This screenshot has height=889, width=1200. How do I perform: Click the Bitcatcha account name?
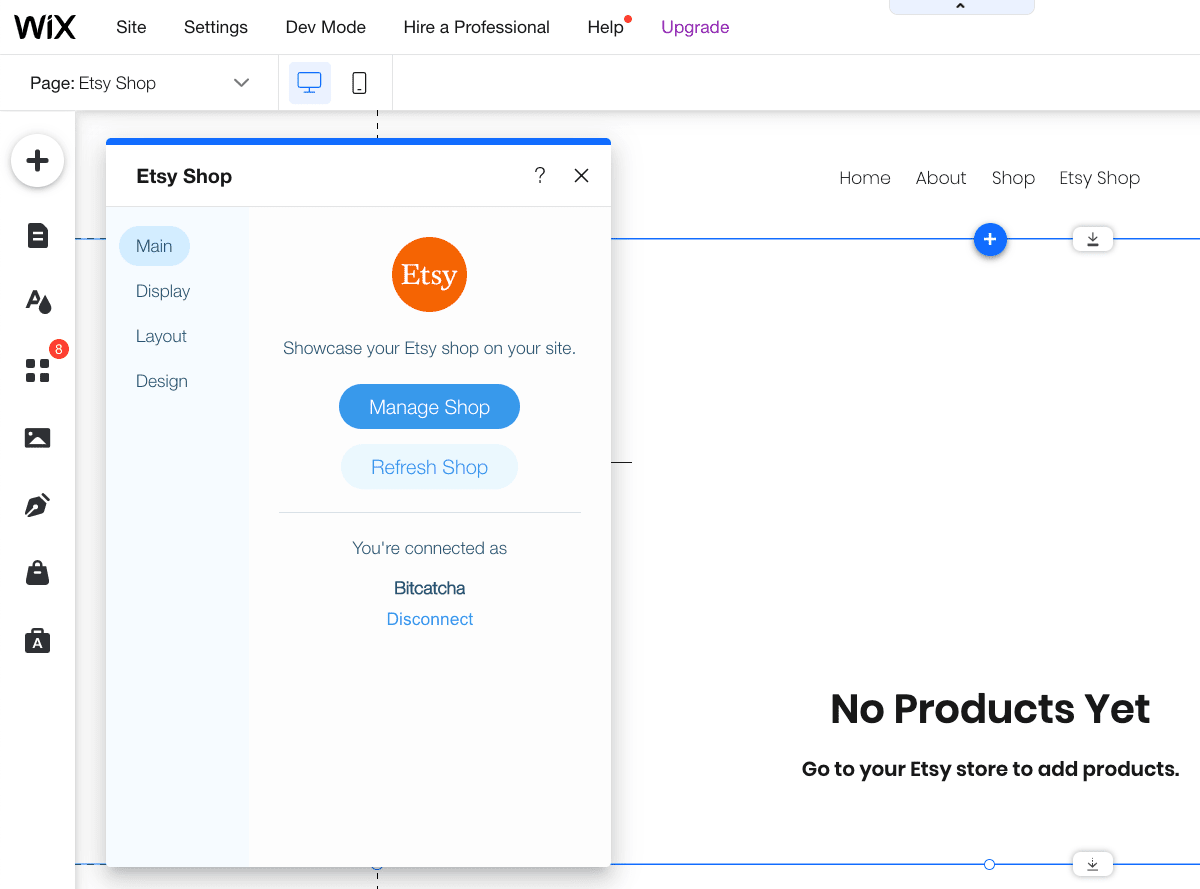point(430,588)
